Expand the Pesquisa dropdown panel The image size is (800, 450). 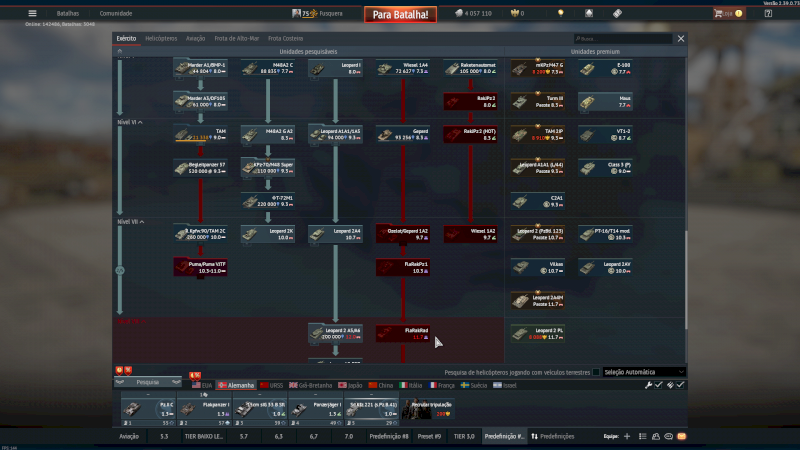tap(147, 382)
